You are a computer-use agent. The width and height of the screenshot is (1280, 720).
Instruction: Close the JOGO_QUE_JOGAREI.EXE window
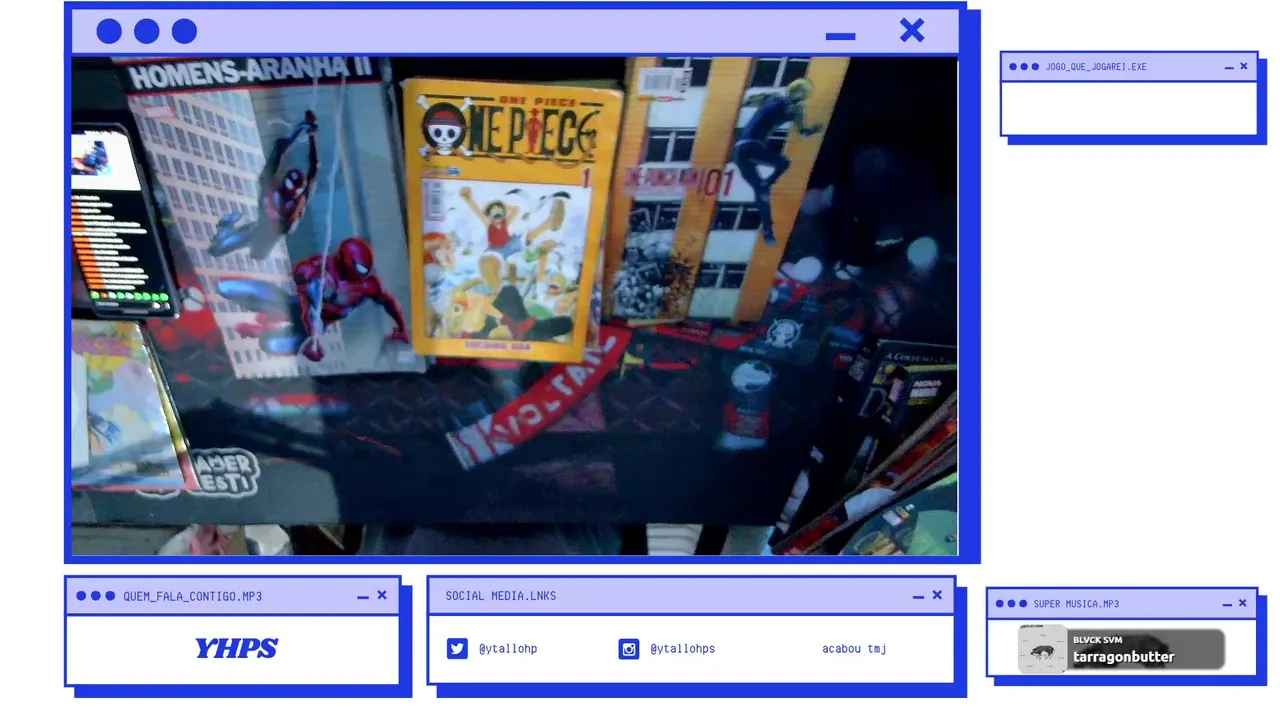pyautogui.click(x=1244, y=66)
